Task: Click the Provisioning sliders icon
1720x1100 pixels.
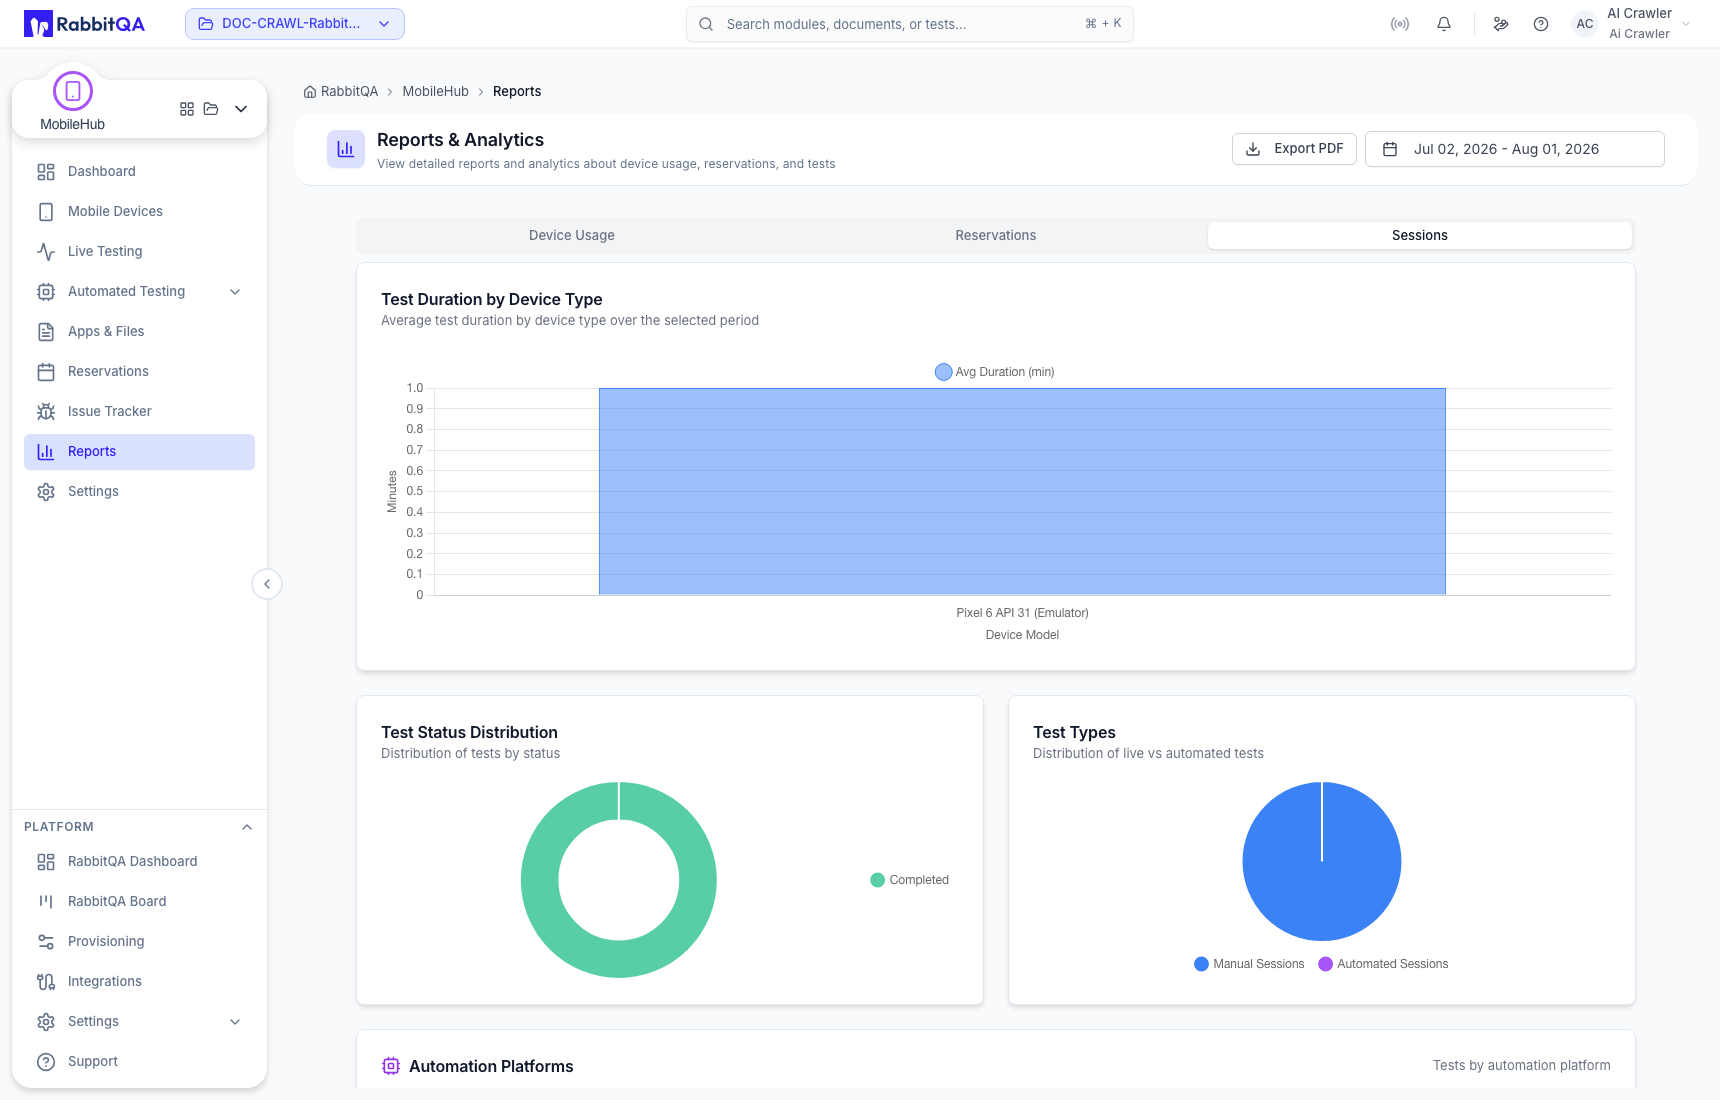Action: pos(46,942)
